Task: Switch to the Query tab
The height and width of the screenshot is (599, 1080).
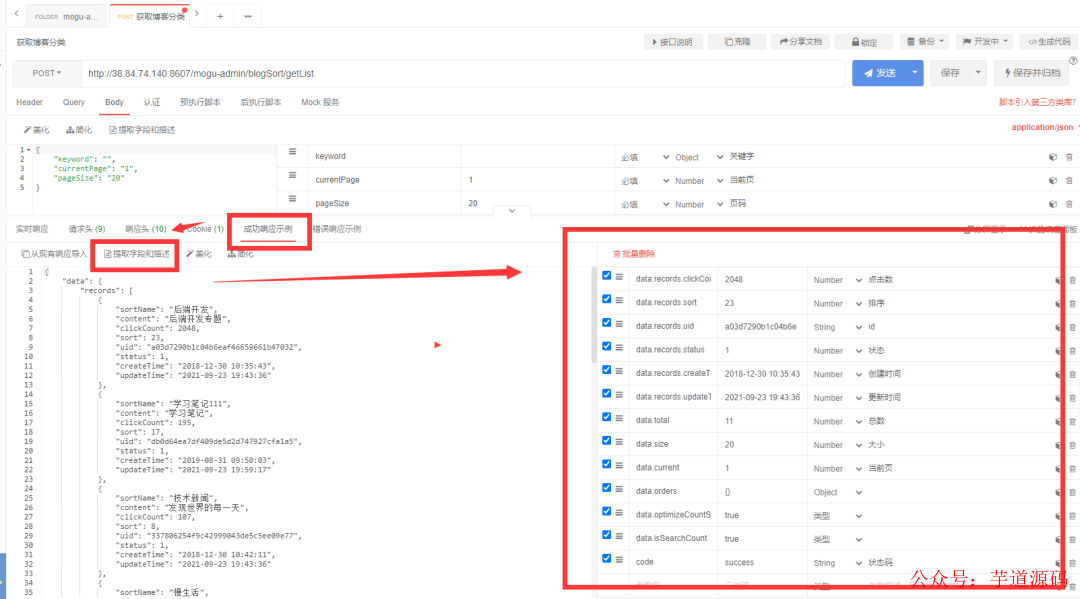Action: tap(74, 102)
